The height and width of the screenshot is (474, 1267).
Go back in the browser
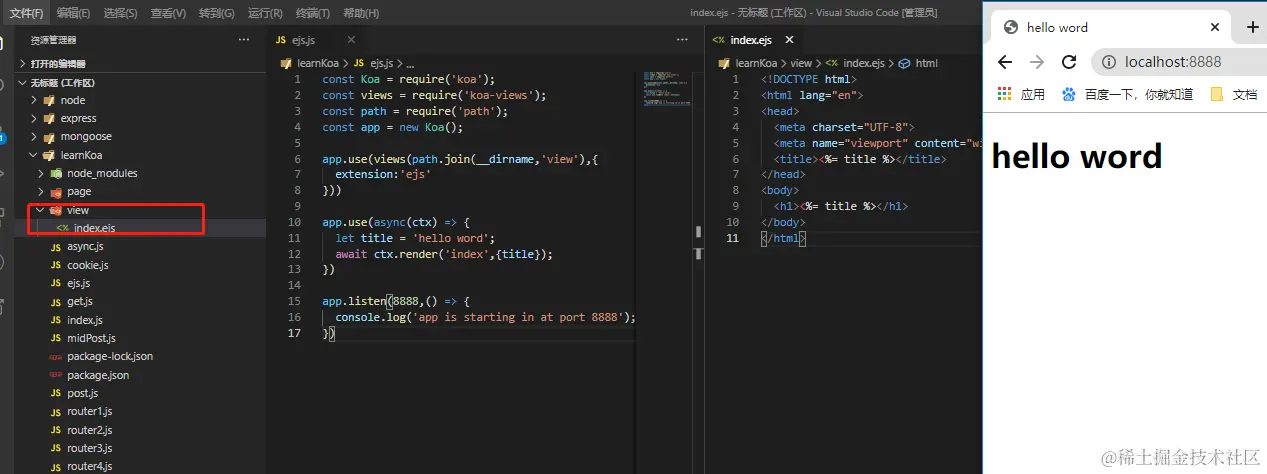click(x=1005, y=62)
